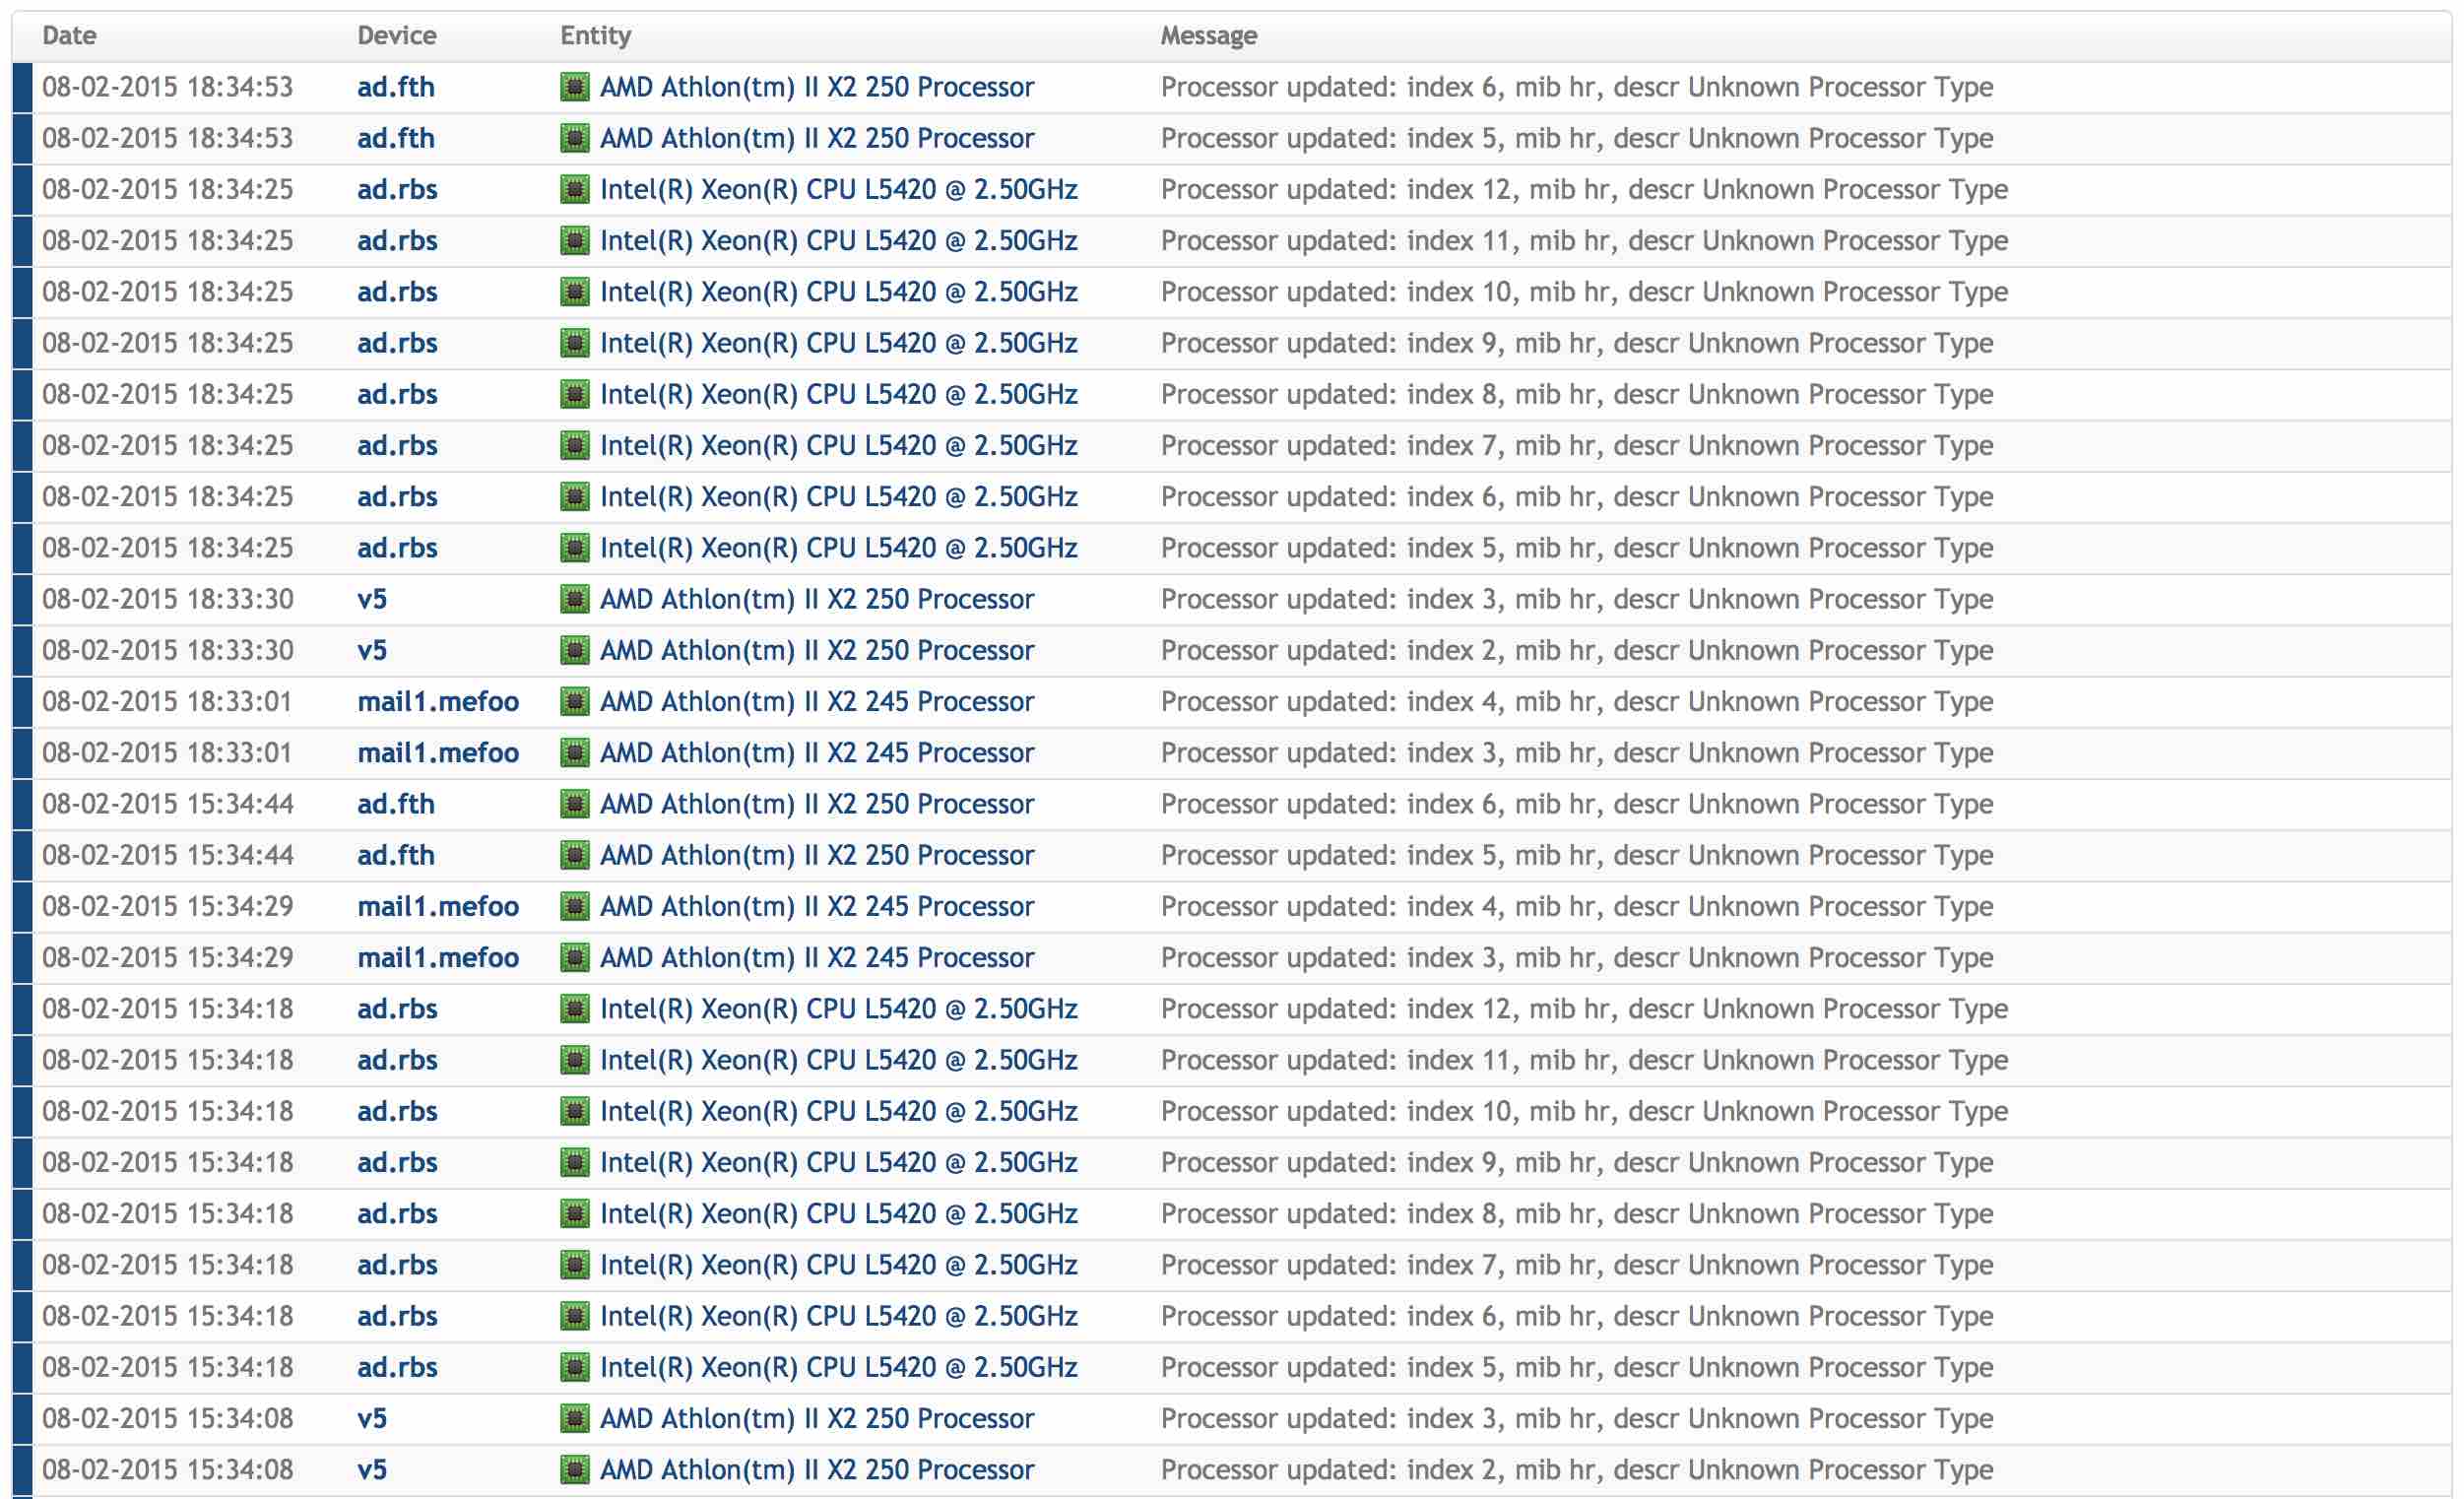
Task: Click the Entity column header
Action: click(x=596, y=36)
